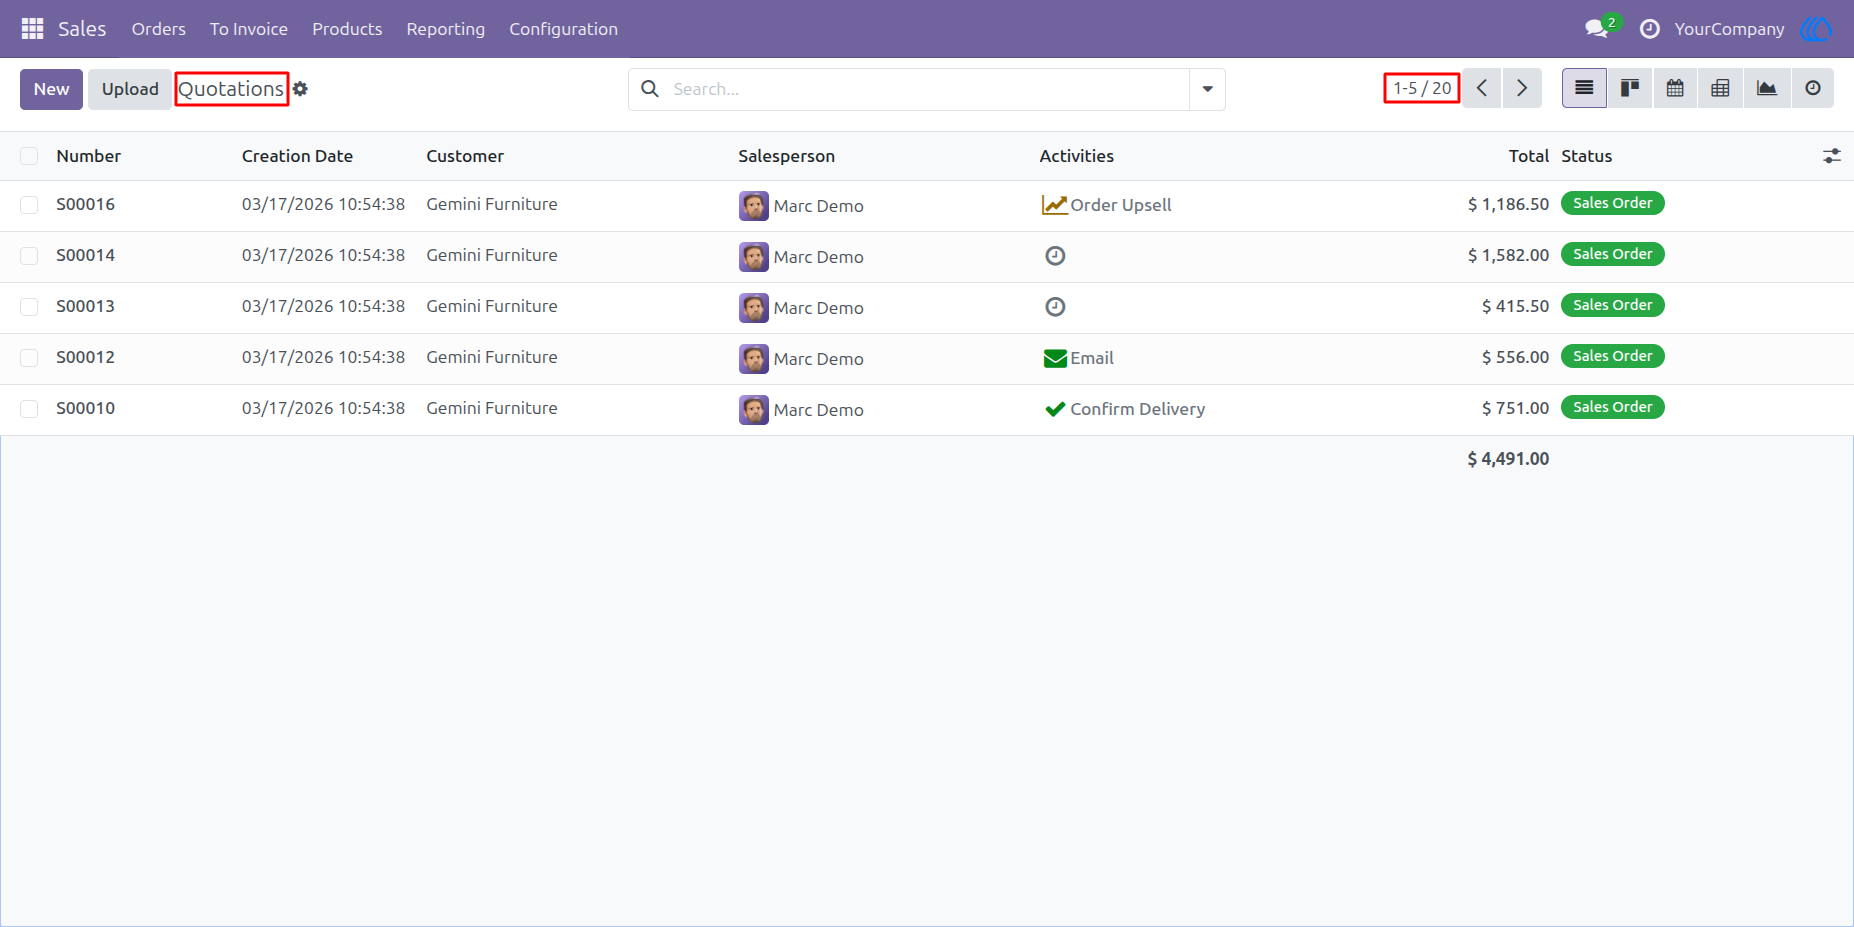Click the Confirm Delivery activity label

(x=1138, y=409)
